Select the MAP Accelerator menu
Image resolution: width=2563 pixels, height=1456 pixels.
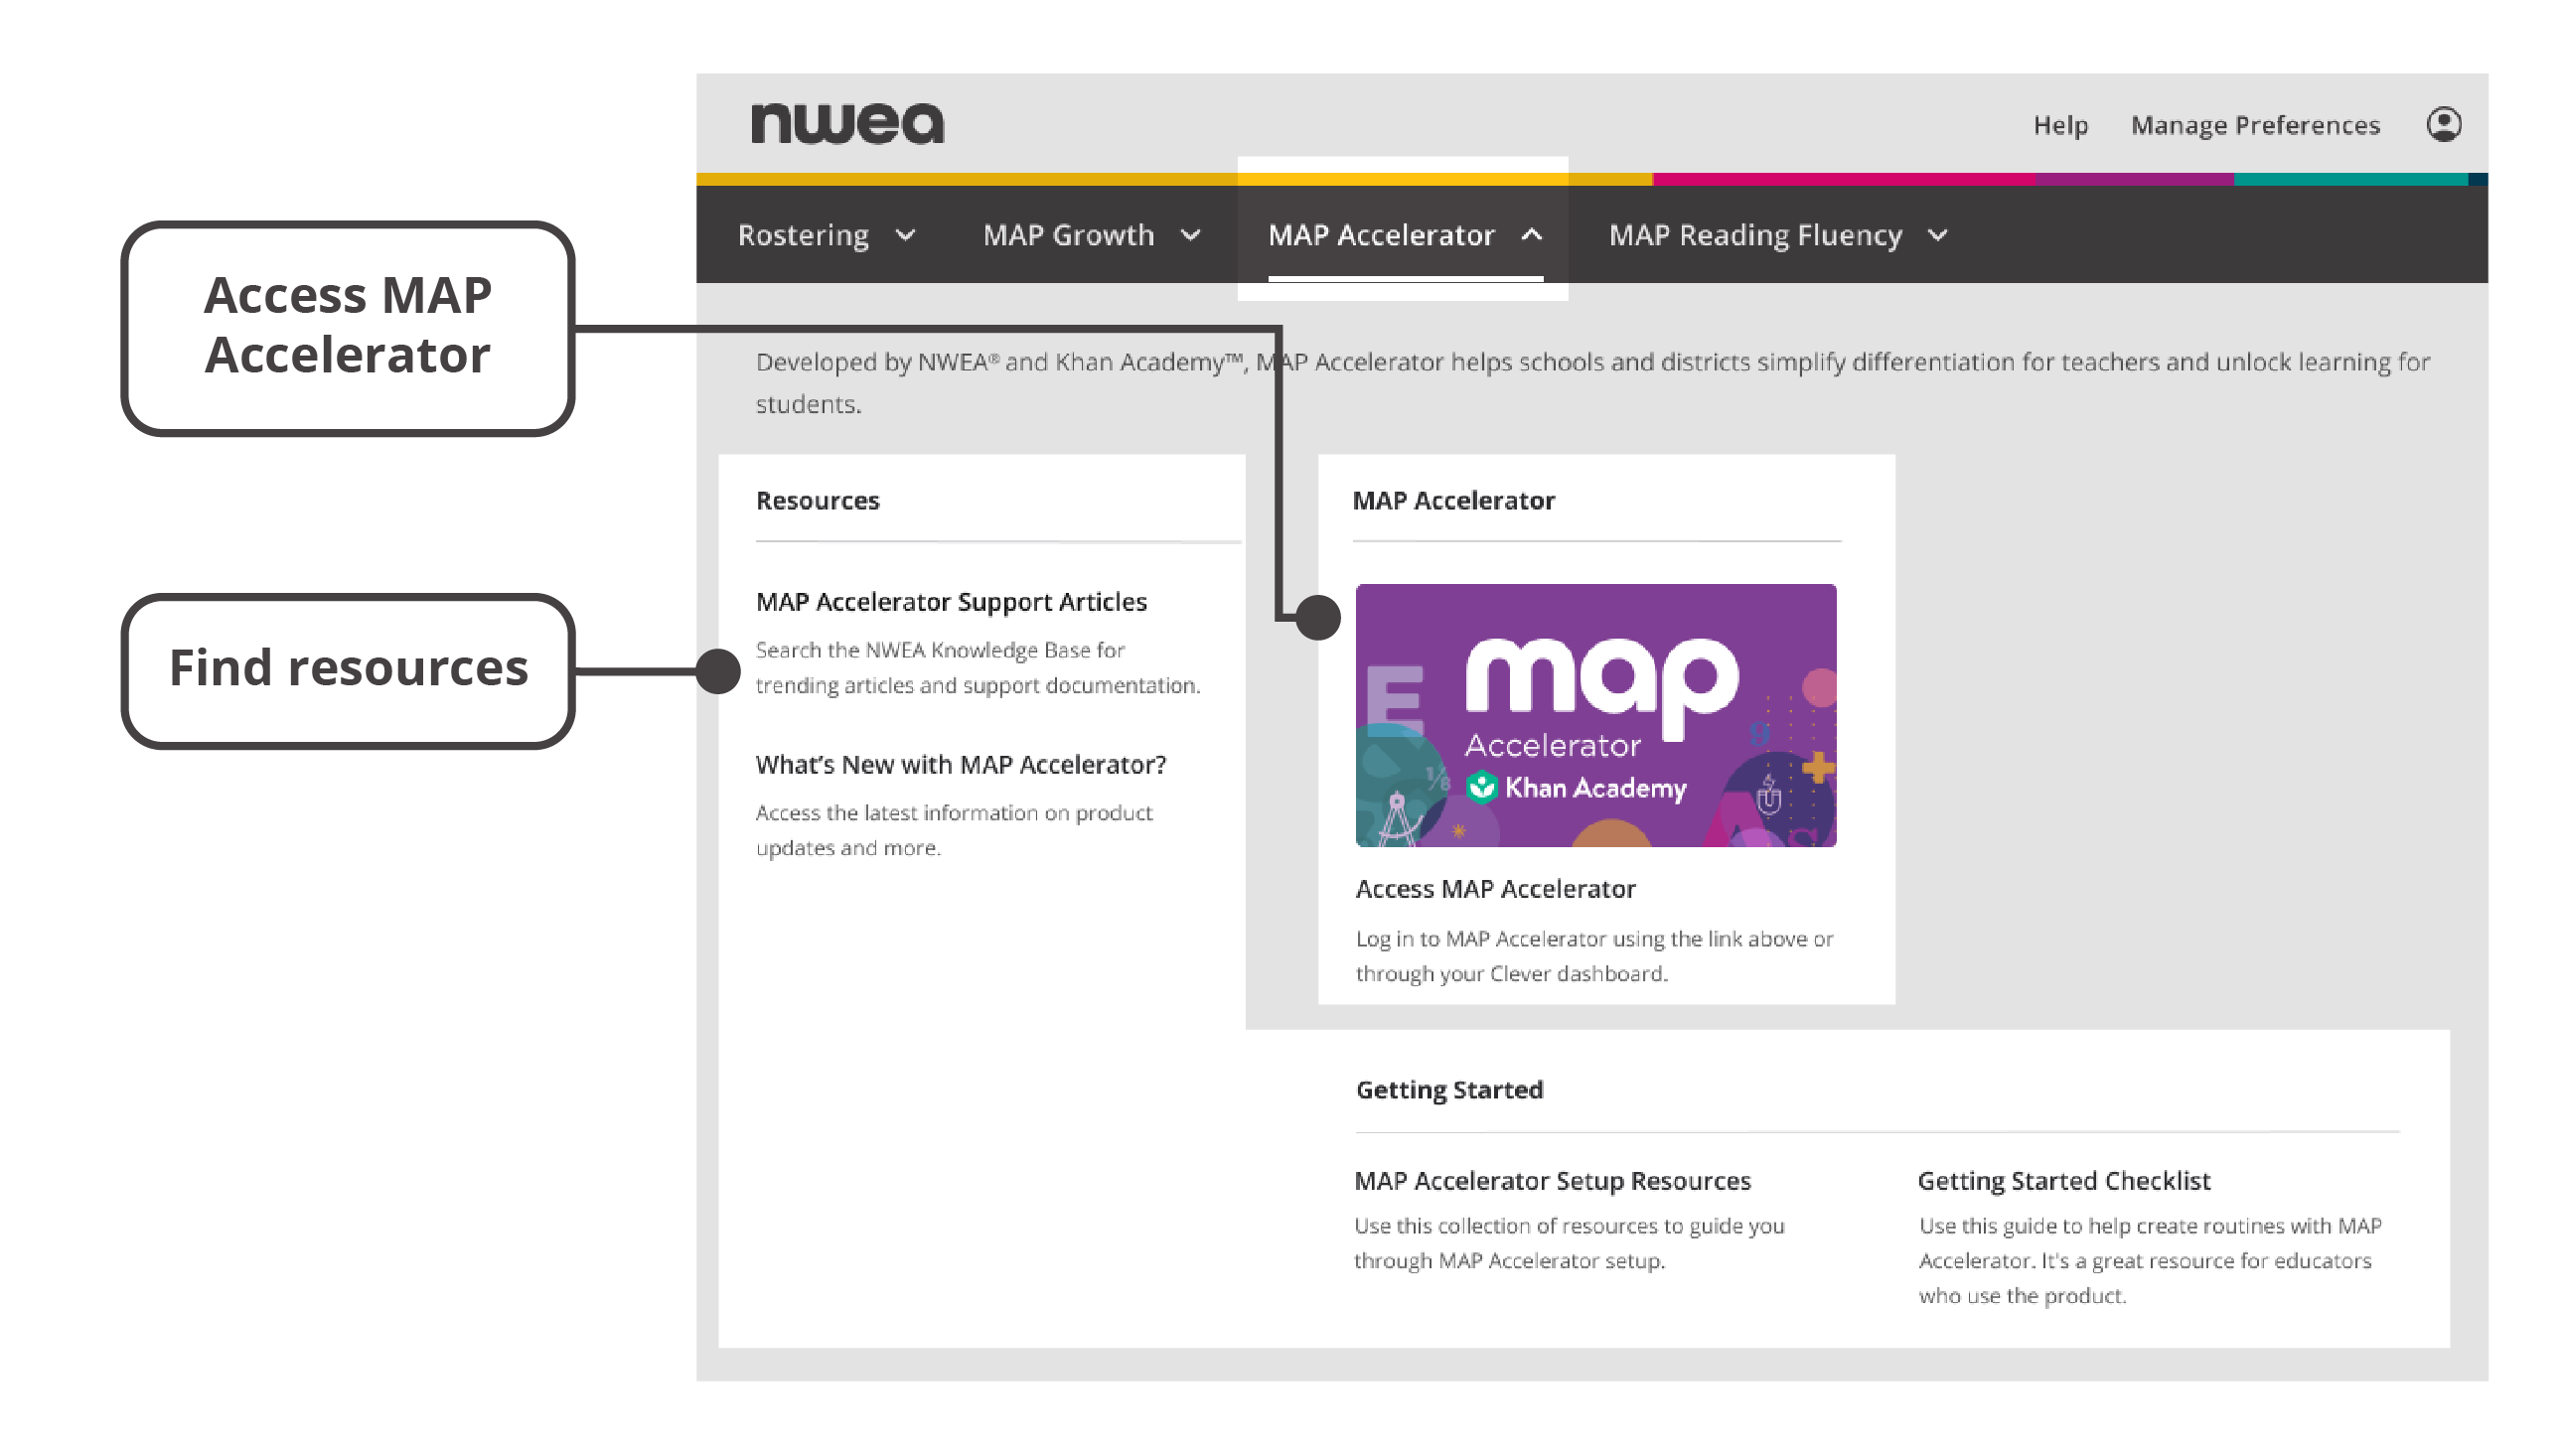coord(1381,235)
